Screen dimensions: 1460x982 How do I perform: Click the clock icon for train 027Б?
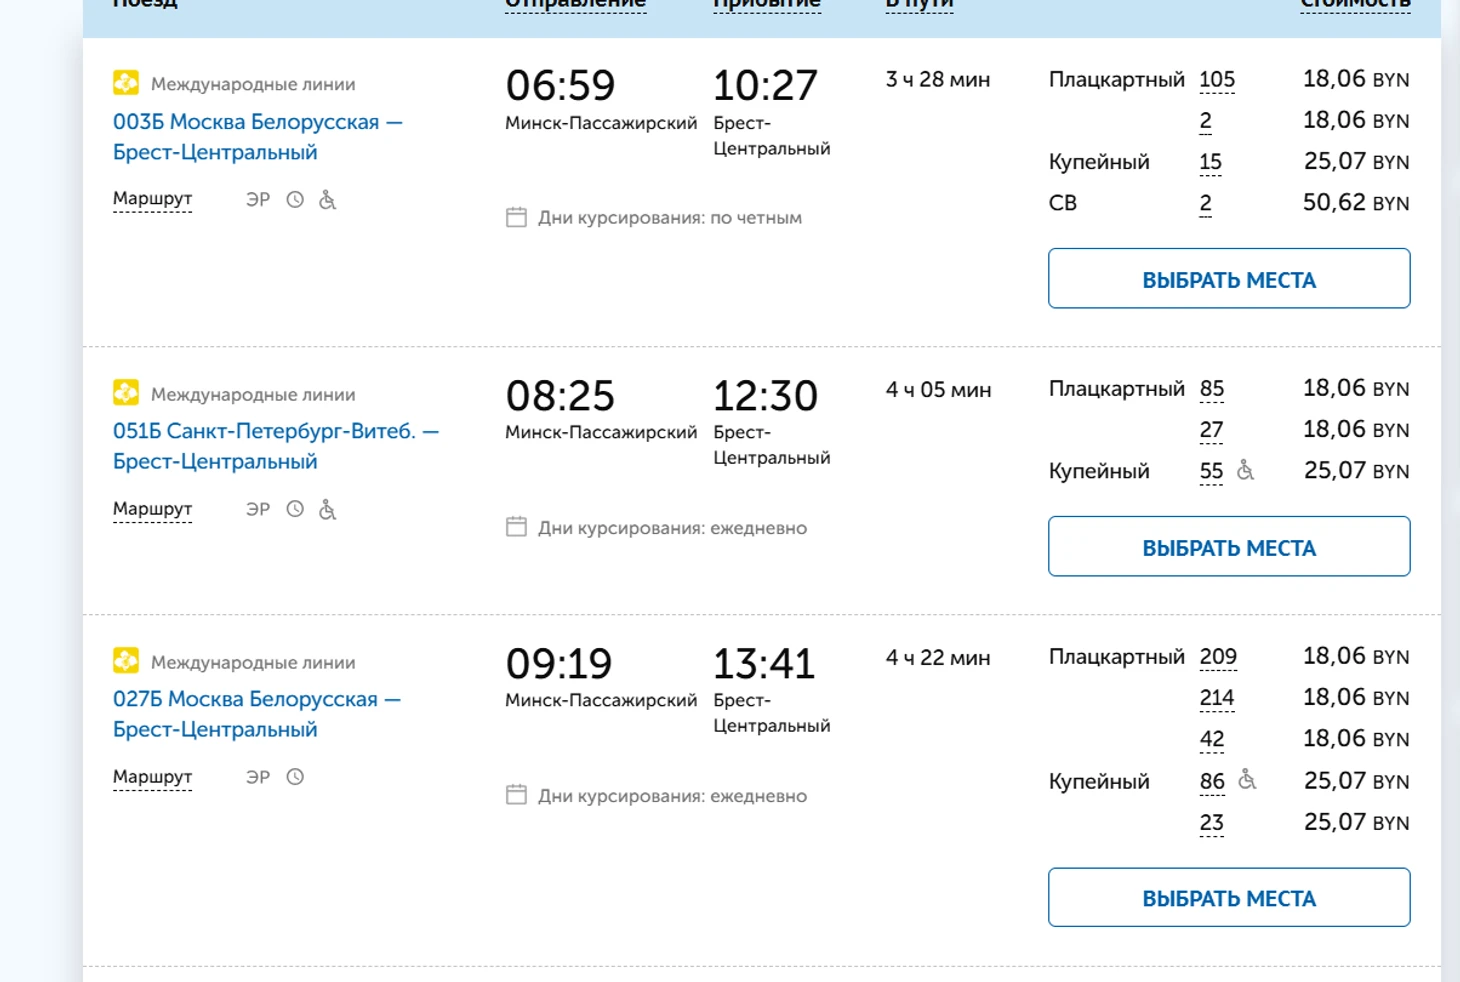295,777
